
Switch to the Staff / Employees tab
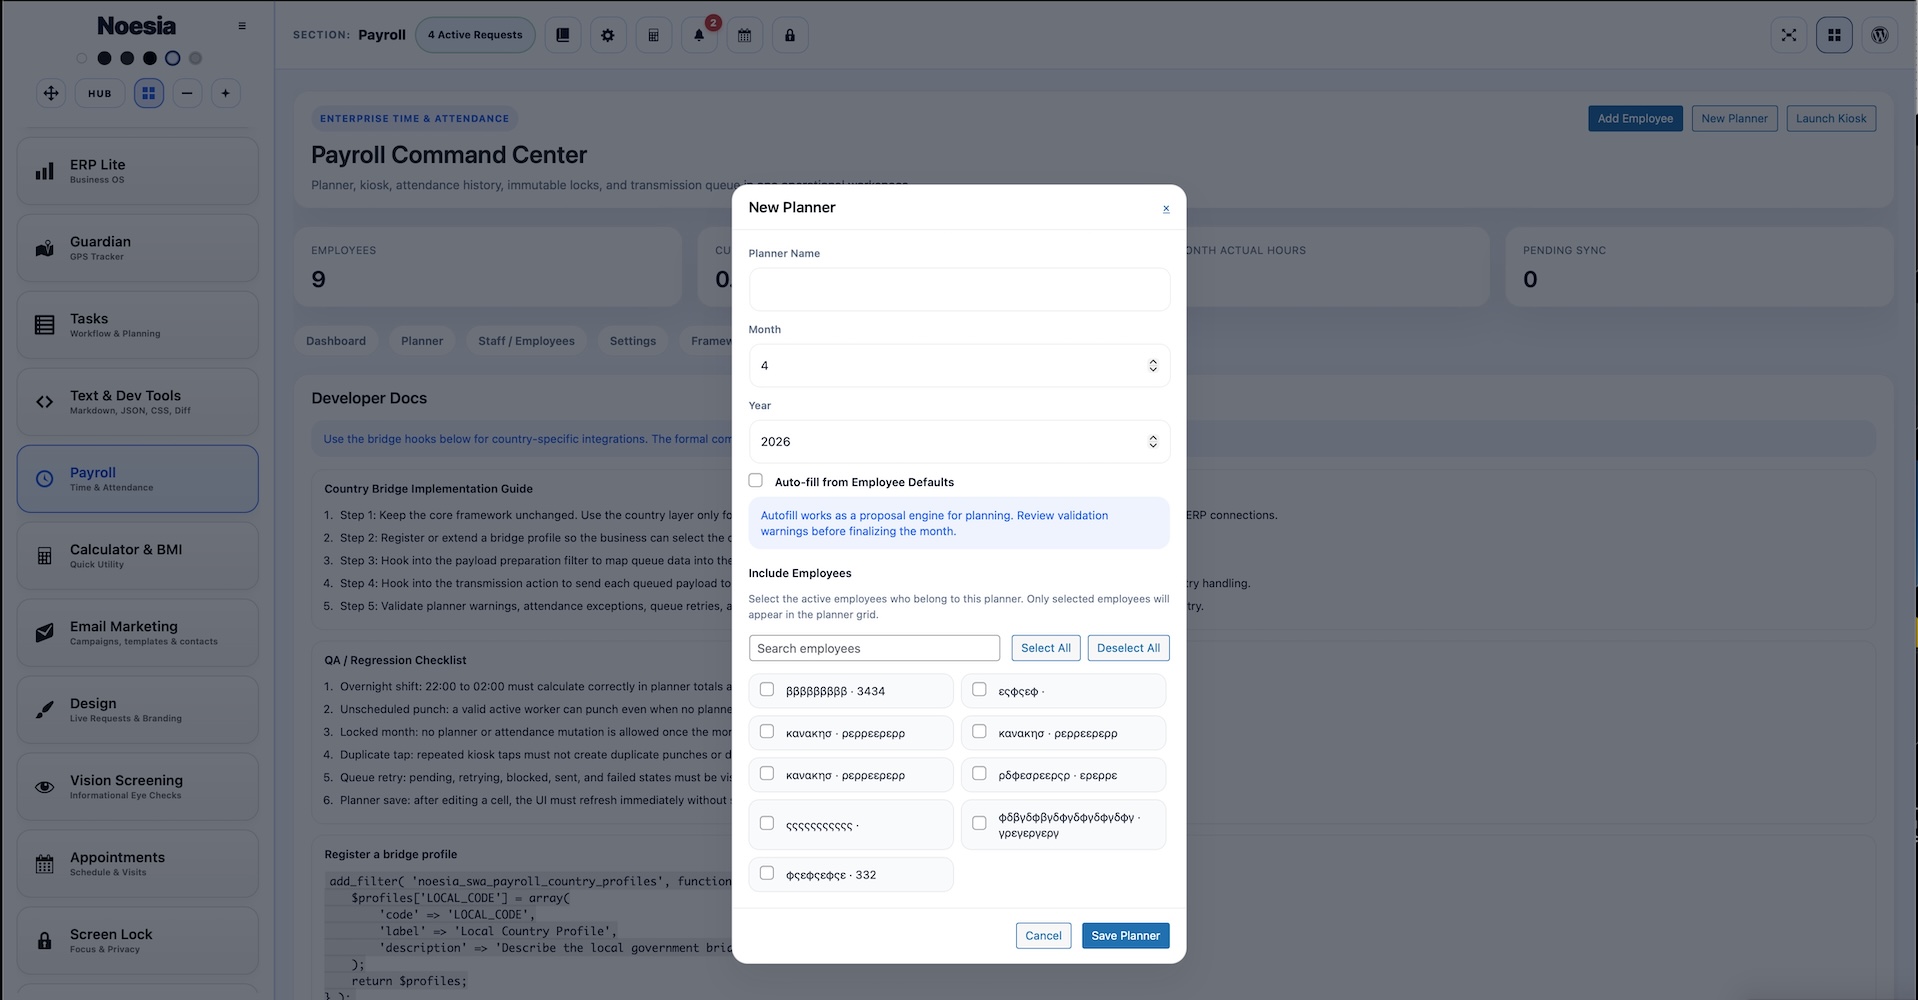coord(526,341)
